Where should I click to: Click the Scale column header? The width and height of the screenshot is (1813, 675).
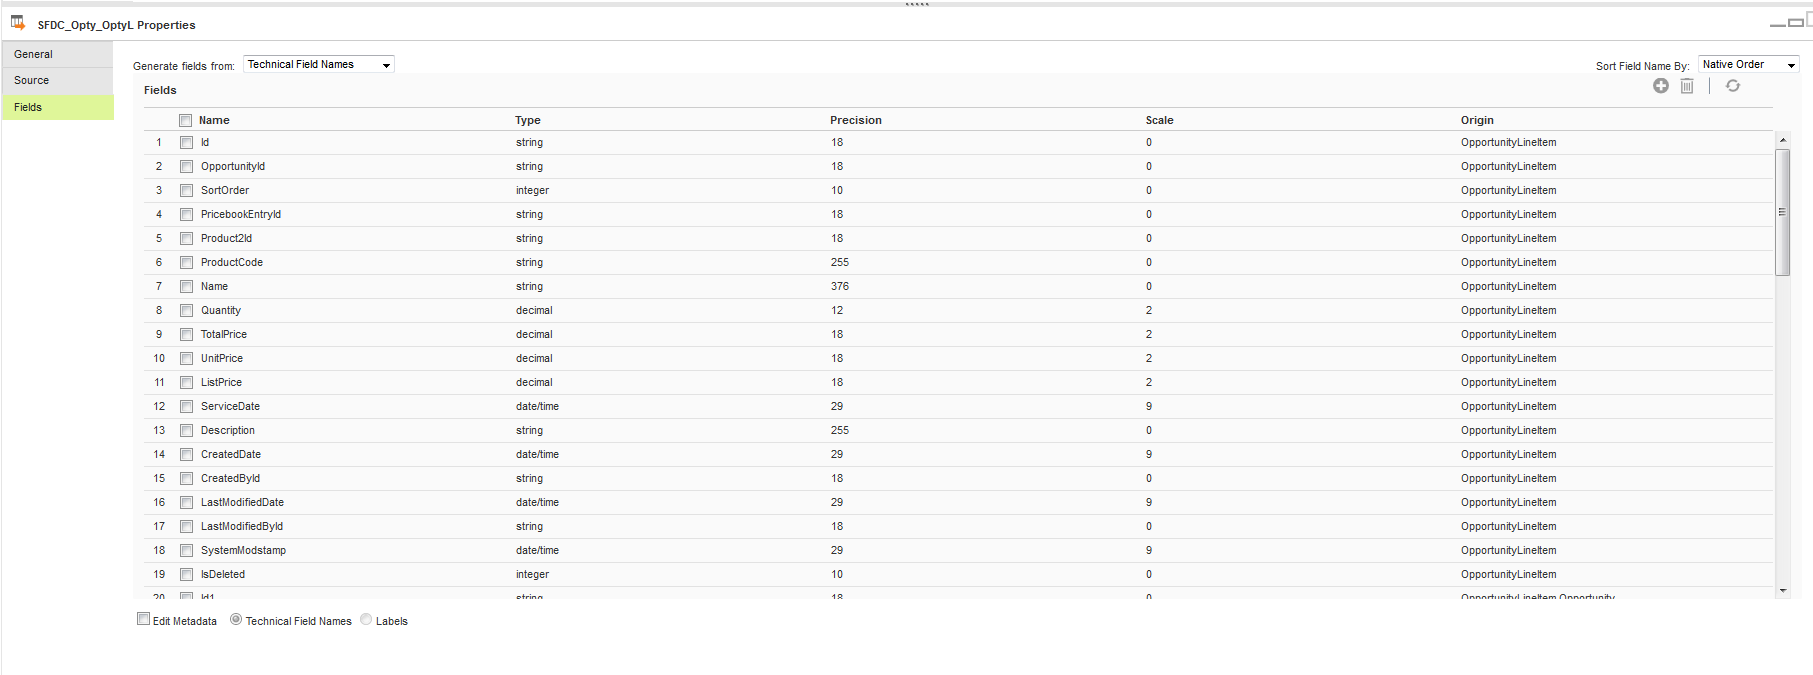click(1159, 120)
